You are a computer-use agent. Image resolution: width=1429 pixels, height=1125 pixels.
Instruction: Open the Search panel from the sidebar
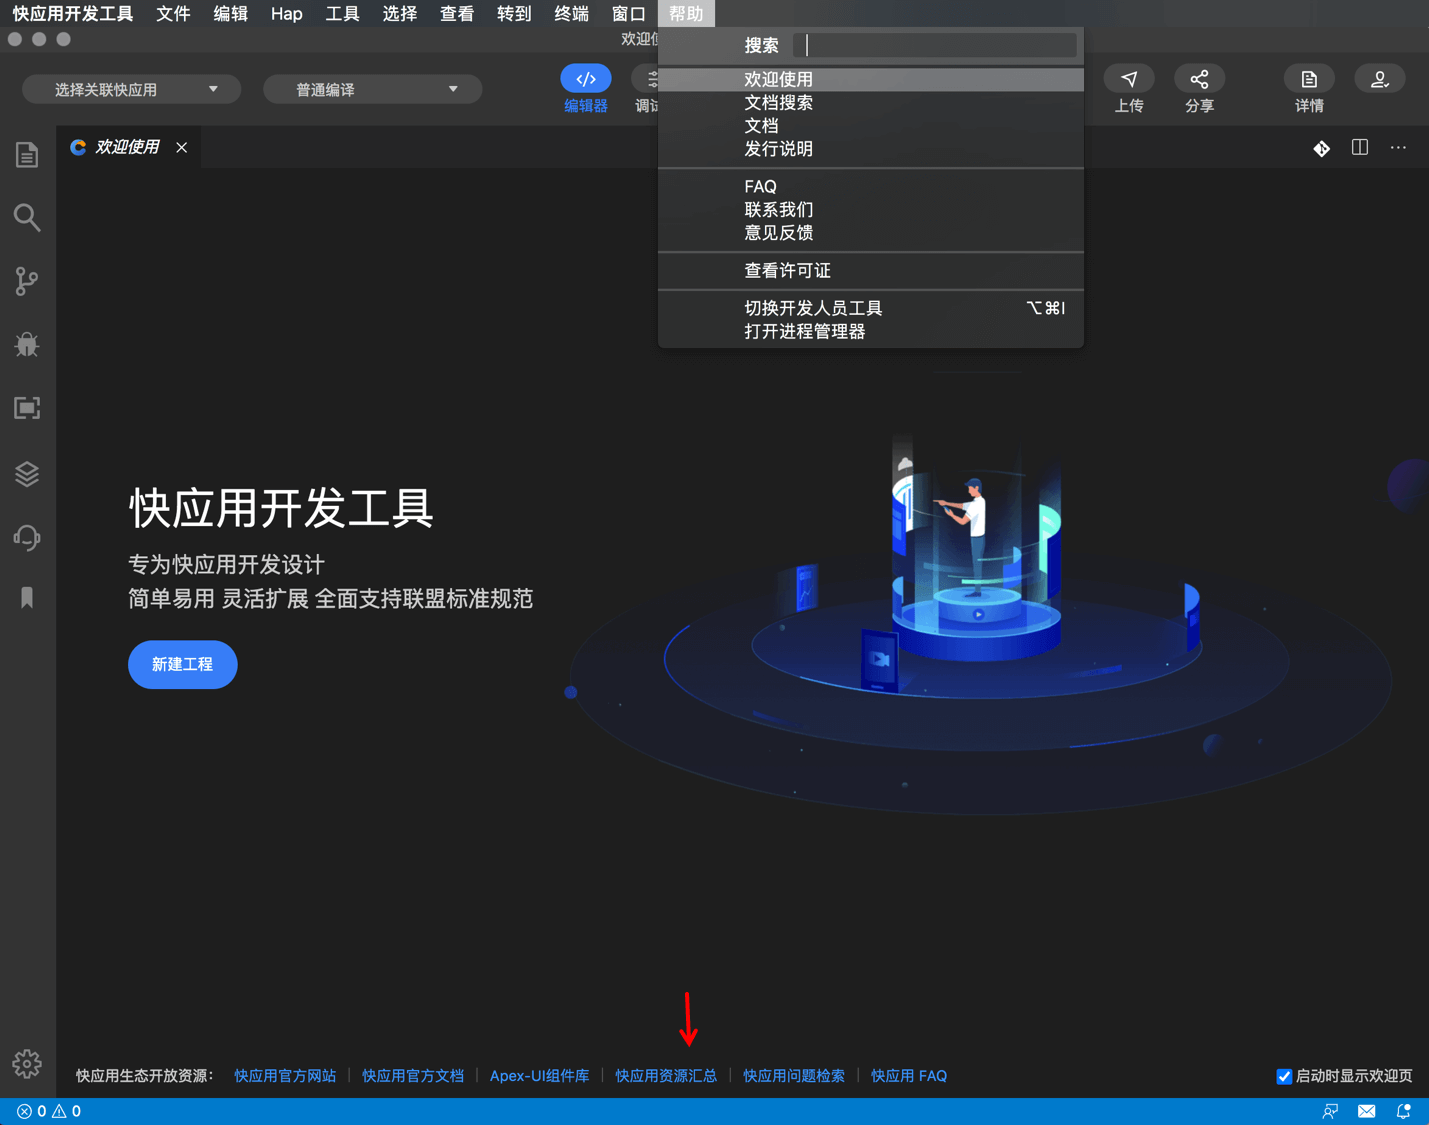tap(27, 217)
